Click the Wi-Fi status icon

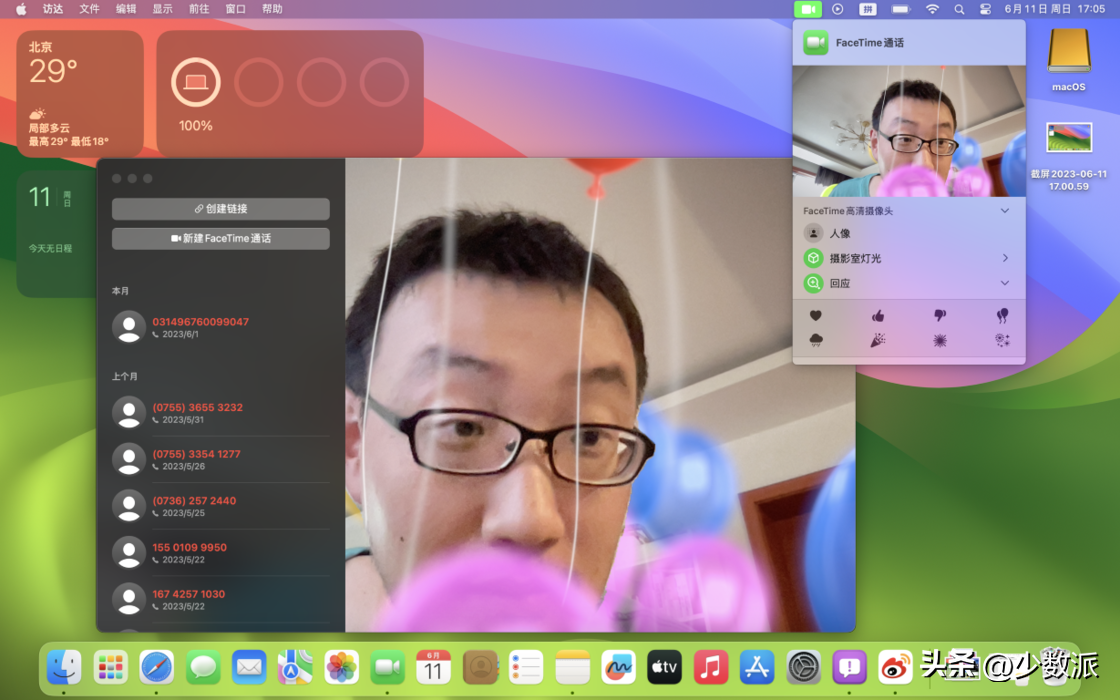click(x=932, y=9)
